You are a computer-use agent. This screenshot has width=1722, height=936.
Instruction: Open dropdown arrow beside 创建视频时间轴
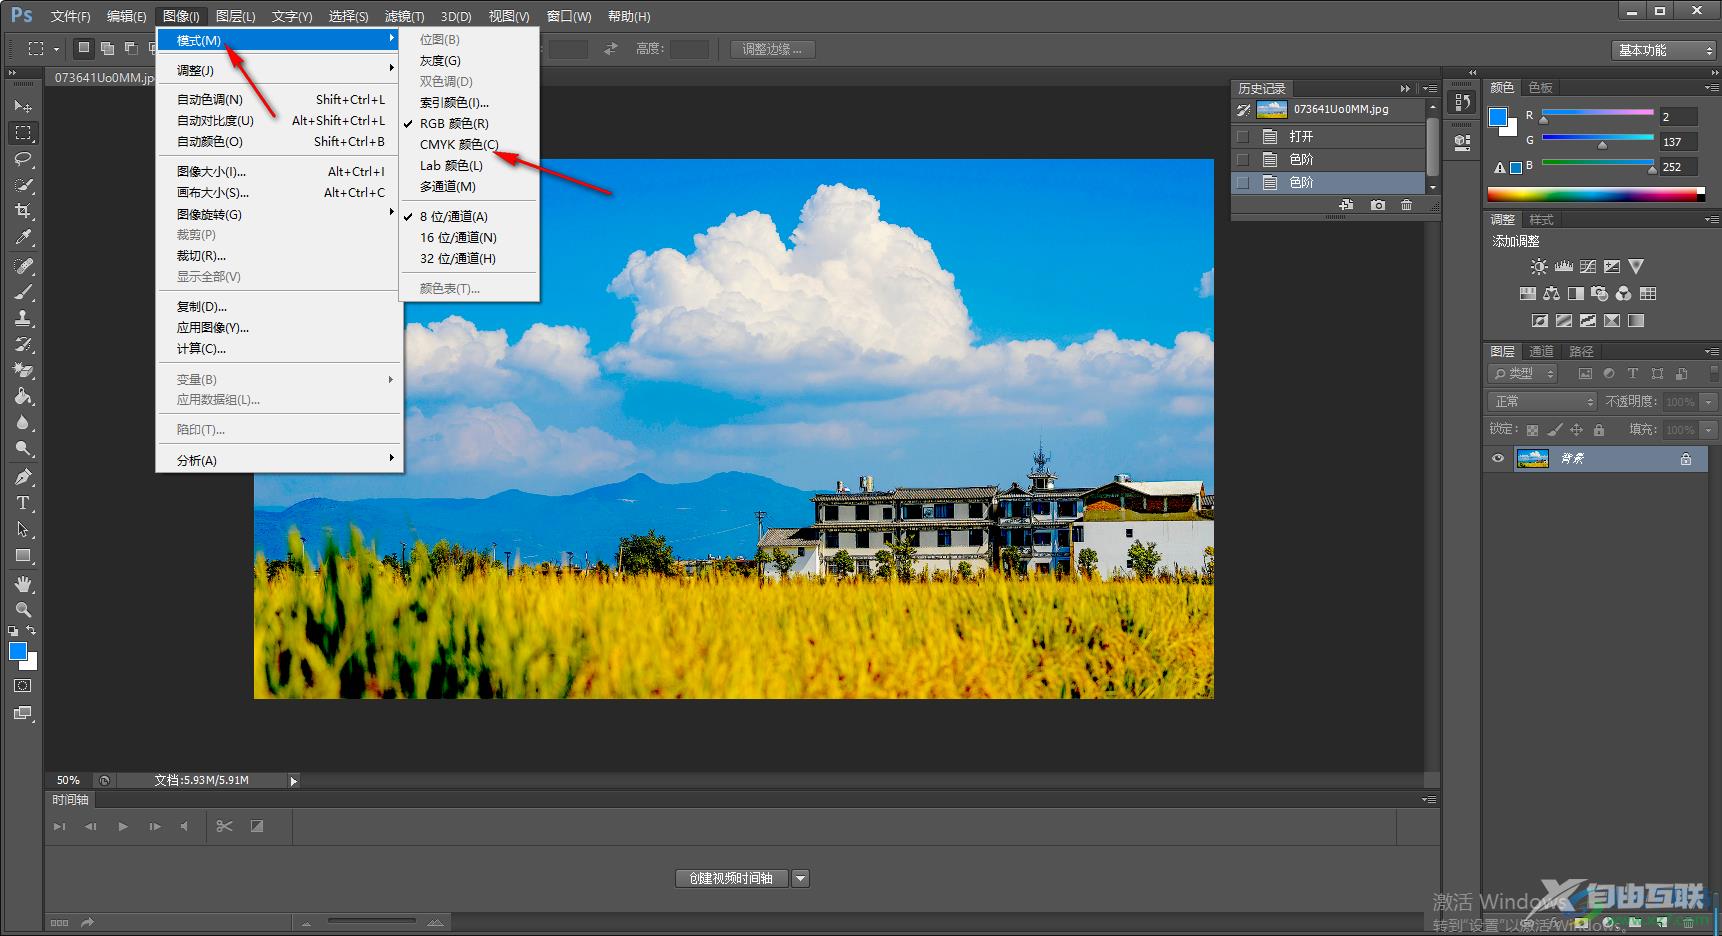[x=800, y=878]
